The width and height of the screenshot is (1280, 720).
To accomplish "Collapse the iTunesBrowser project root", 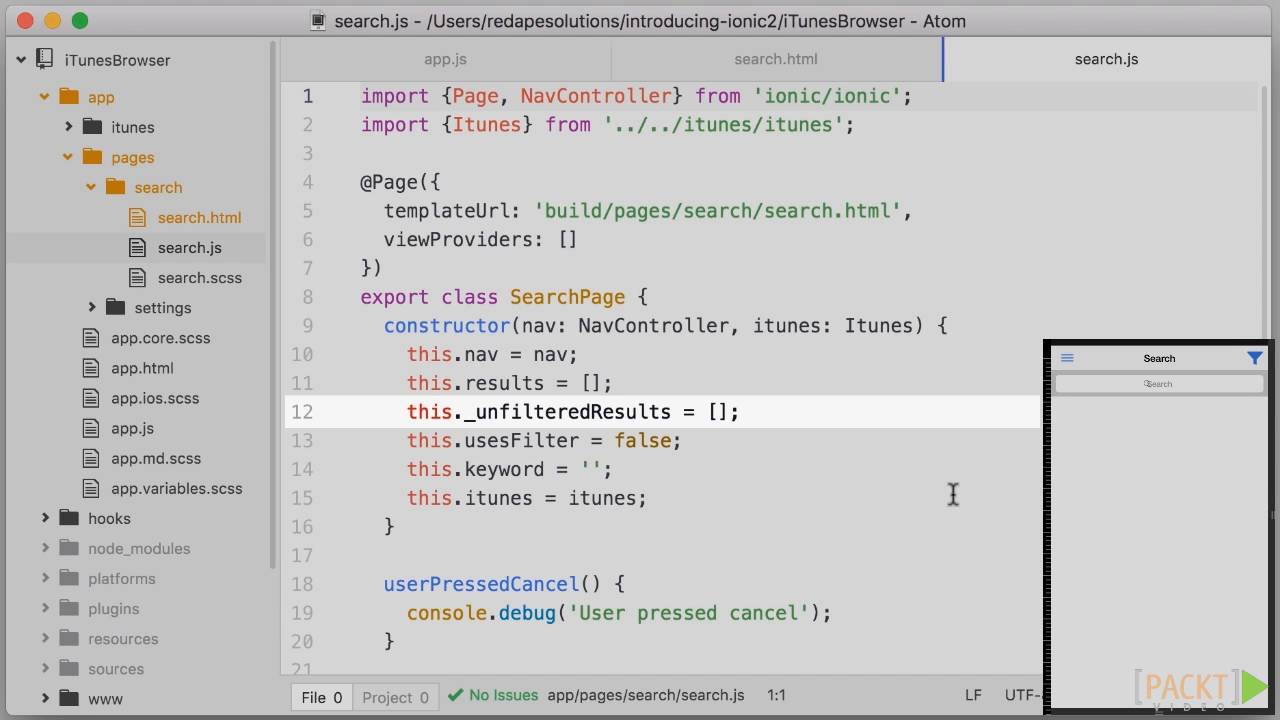I will (x=21, y=59).
